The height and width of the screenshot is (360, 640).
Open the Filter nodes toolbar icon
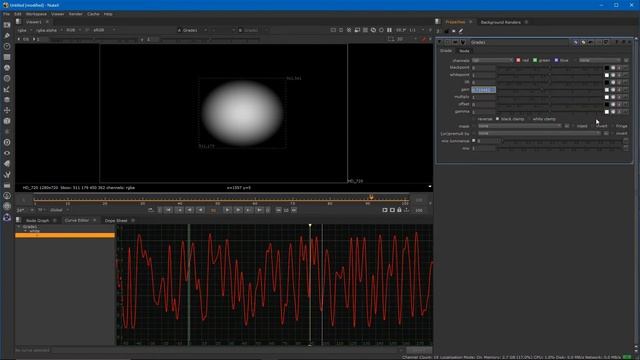(7, 78)
